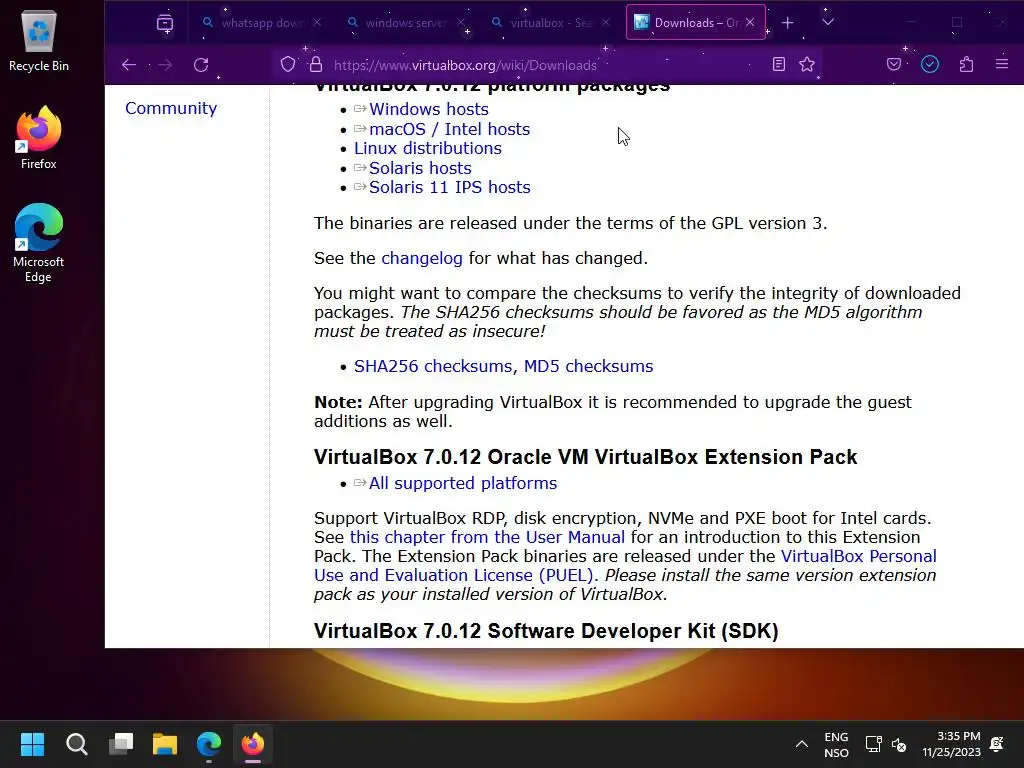This screenshot has height=768, width=1024.
Task: Open the blue checkmark toolbar icon
Action: pos(930,64)
